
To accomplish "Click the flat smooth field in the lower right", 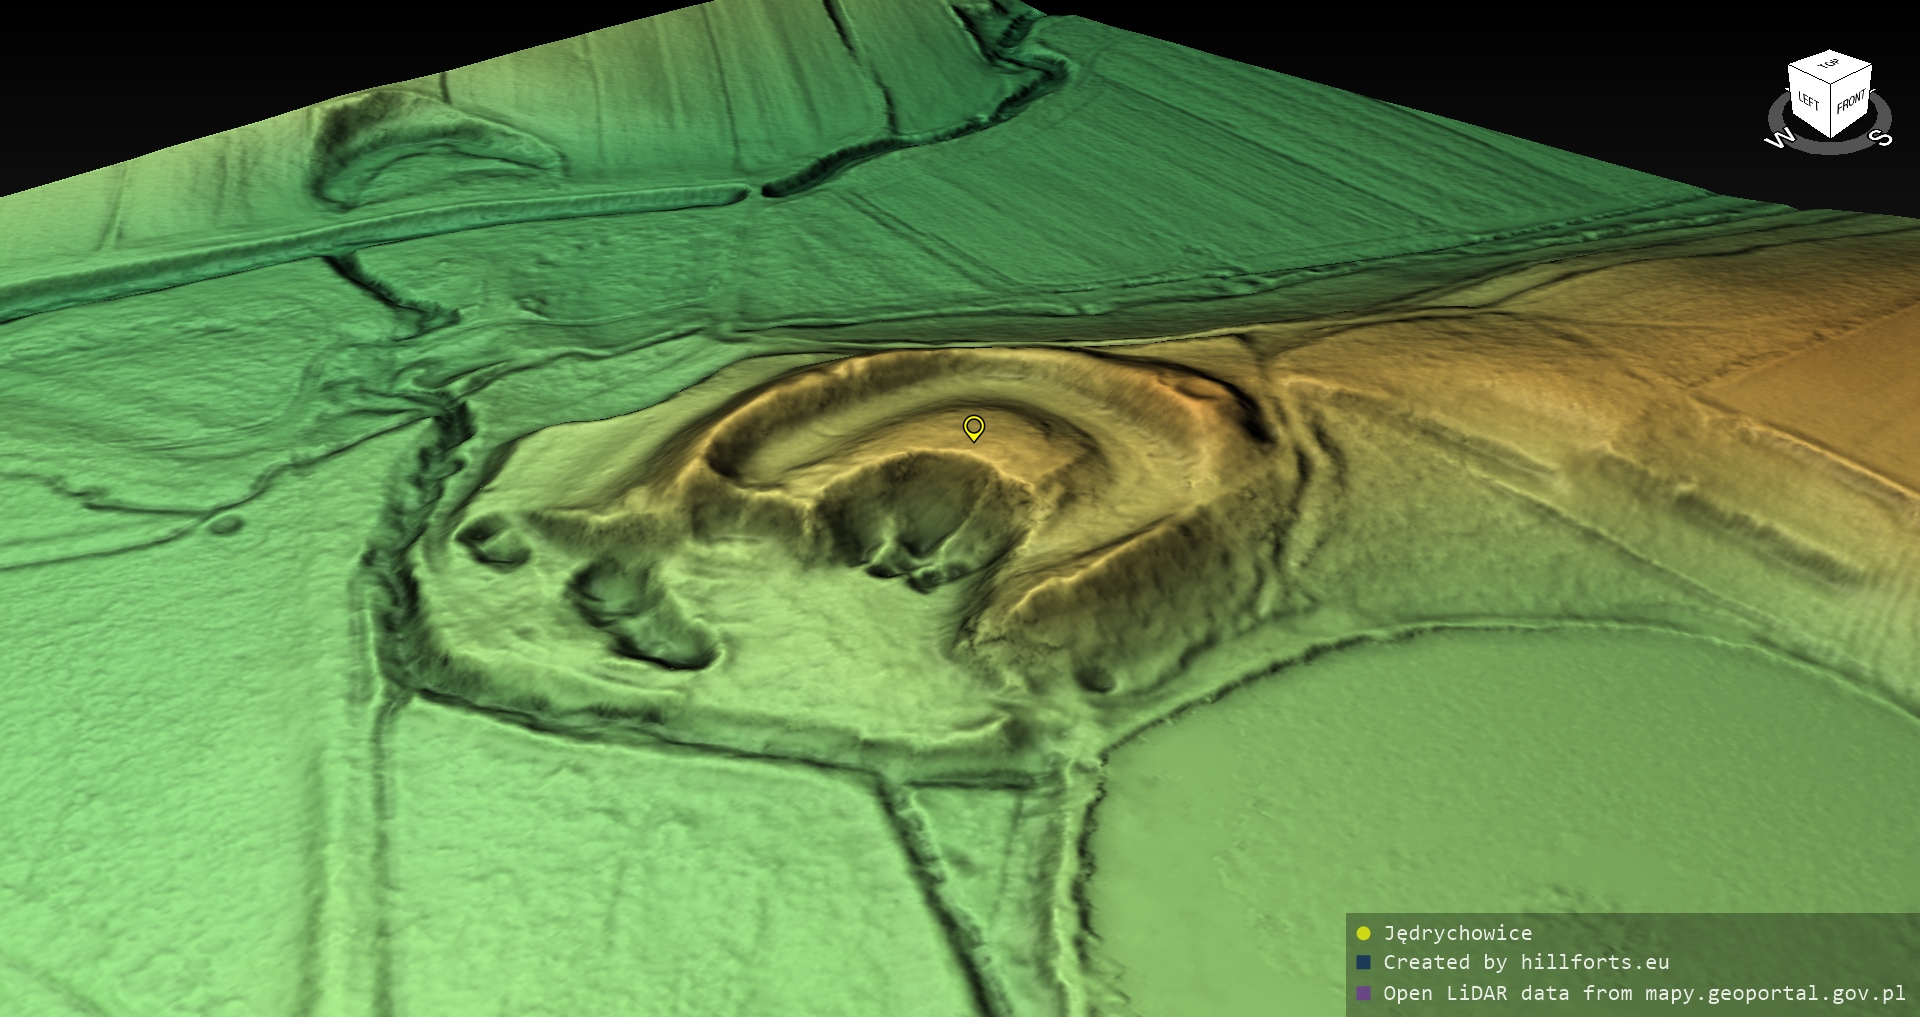I will (x=1500, y=780).
